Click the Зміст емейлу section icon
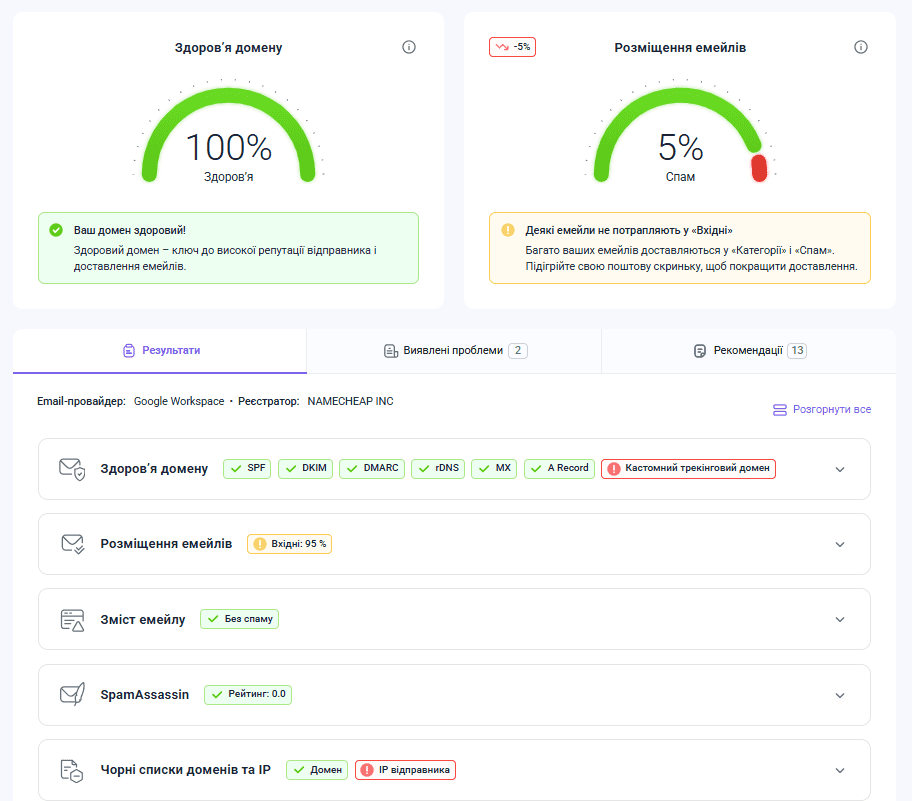The width and height of the screenshot is (912, 801). coord(71,619)
